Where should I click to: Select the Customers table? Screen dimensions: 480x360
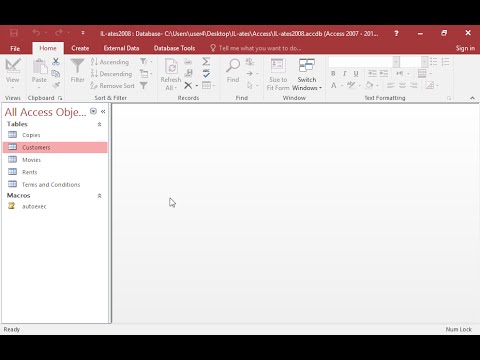(55, 147)
